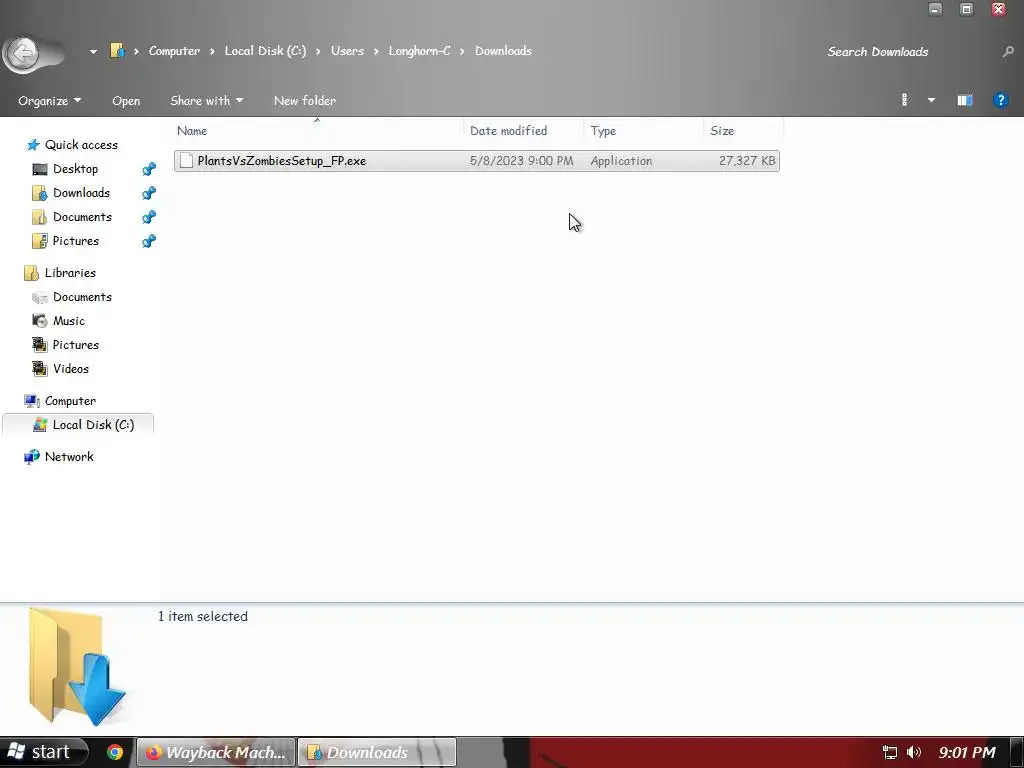Click the Network globe icon
The image size is (1024, 768).
click(x=31, y=457)
